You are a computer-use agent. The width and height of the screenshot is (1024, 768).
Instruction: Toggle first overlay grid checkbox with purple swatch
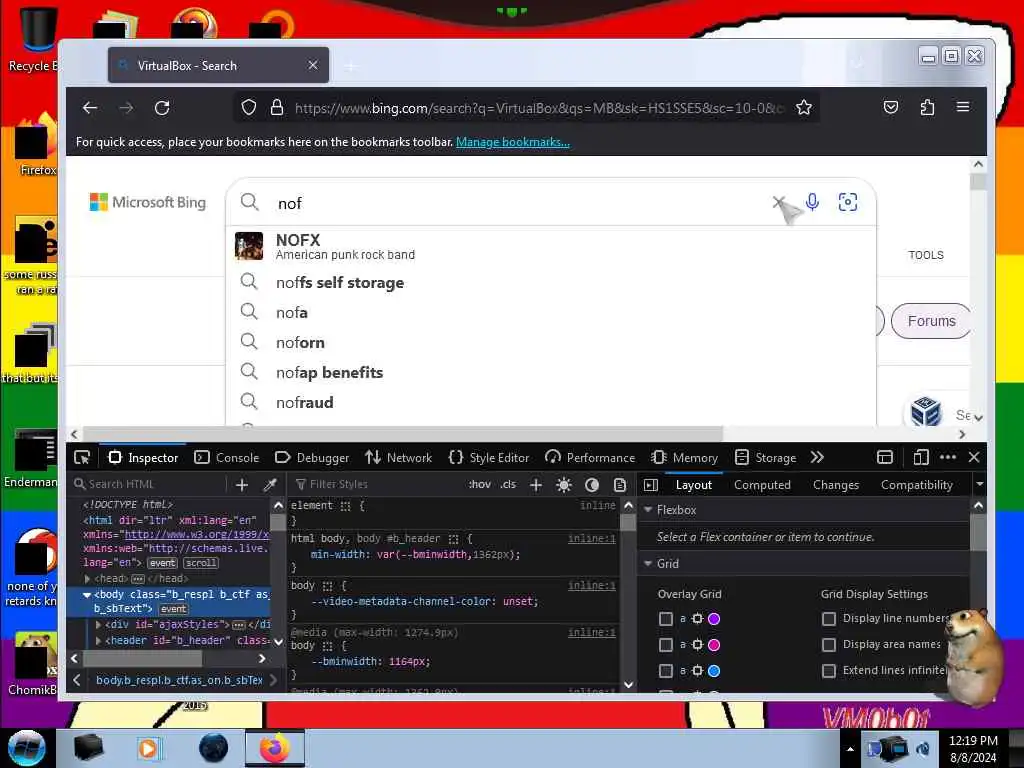click(x=665, y=618)
